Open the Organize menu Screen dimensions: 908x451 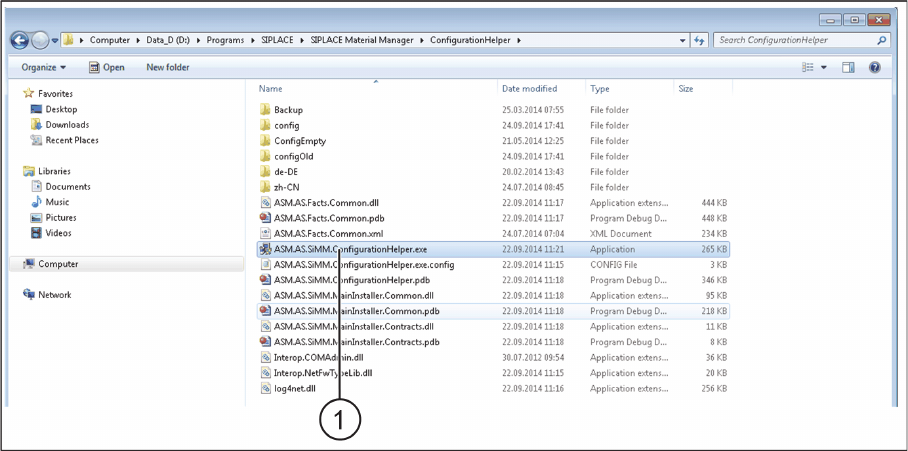tap(43, 68)
